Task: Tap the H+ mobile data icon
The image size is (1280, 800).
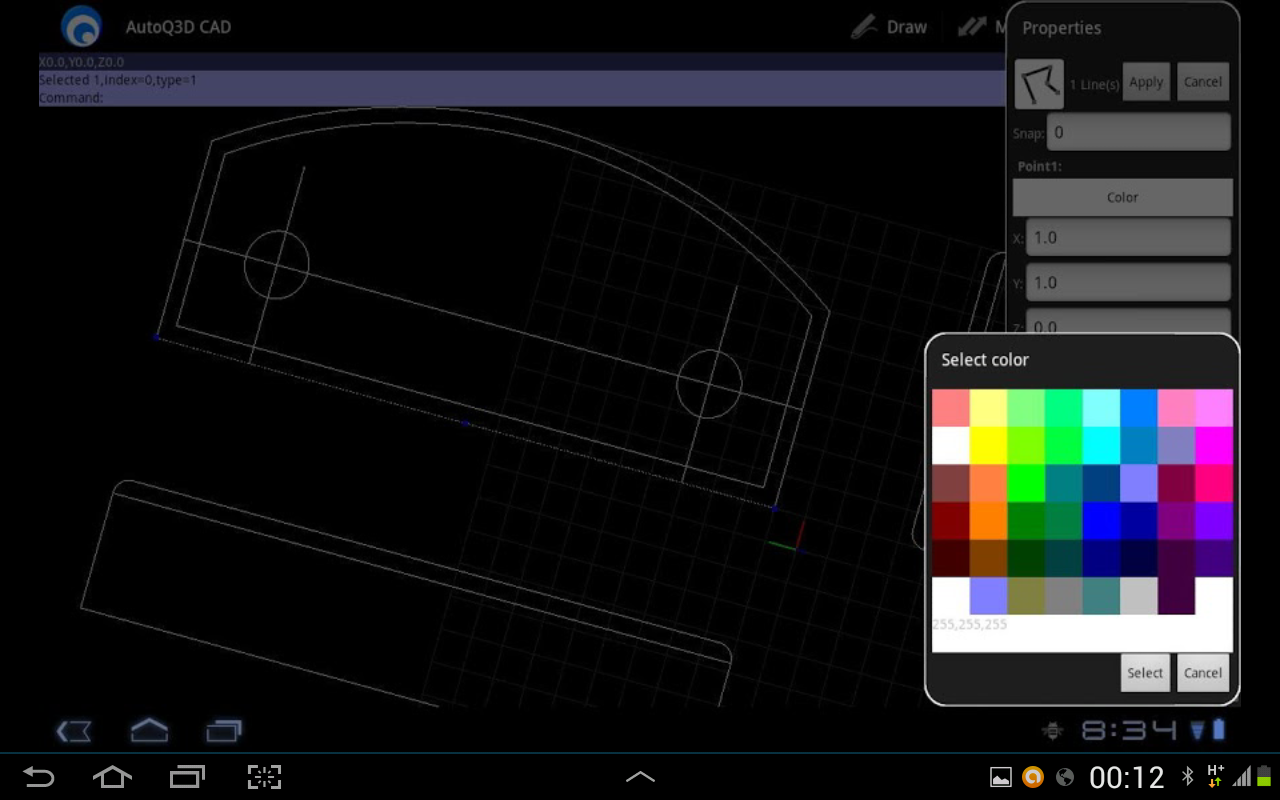Action: 1216,777
